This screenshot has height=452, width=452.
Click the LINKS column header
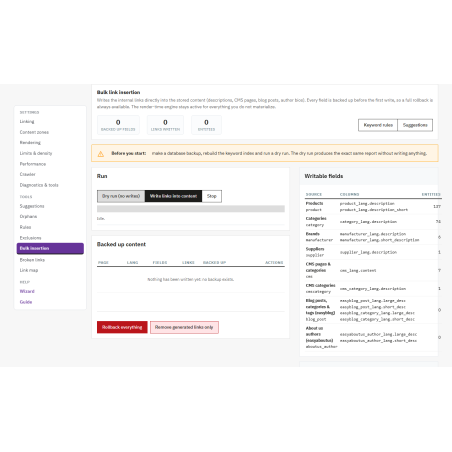tap(188, 263)
